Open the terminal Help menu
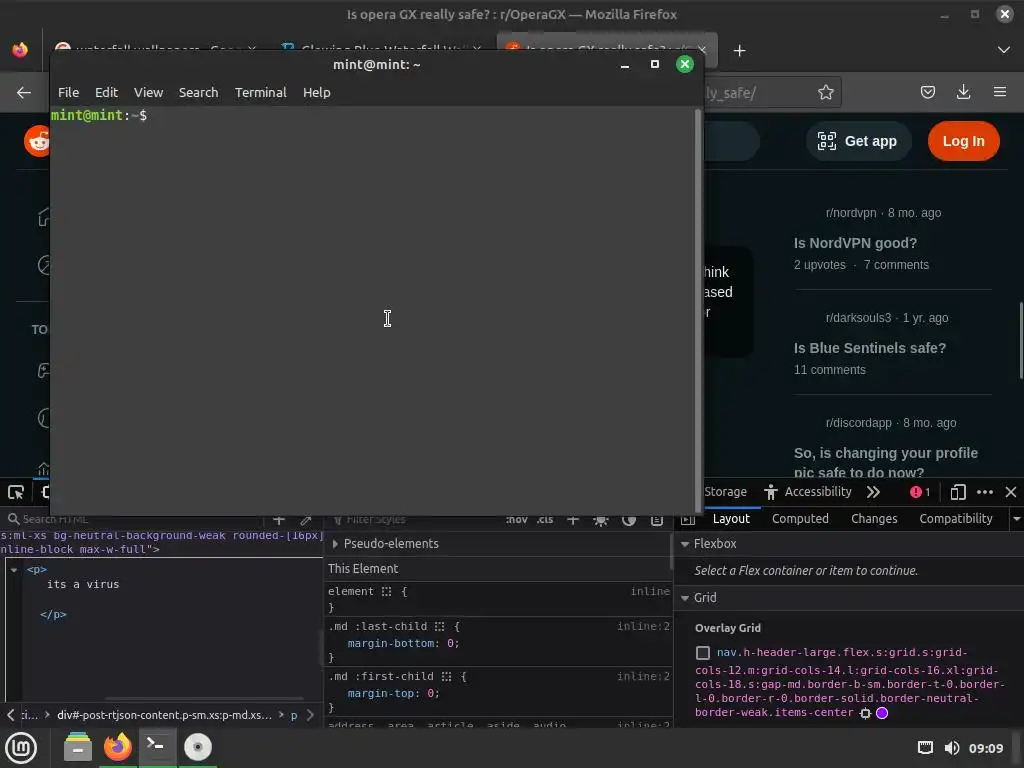Viewport: 1024px width, 768px height. coord(317,92)
